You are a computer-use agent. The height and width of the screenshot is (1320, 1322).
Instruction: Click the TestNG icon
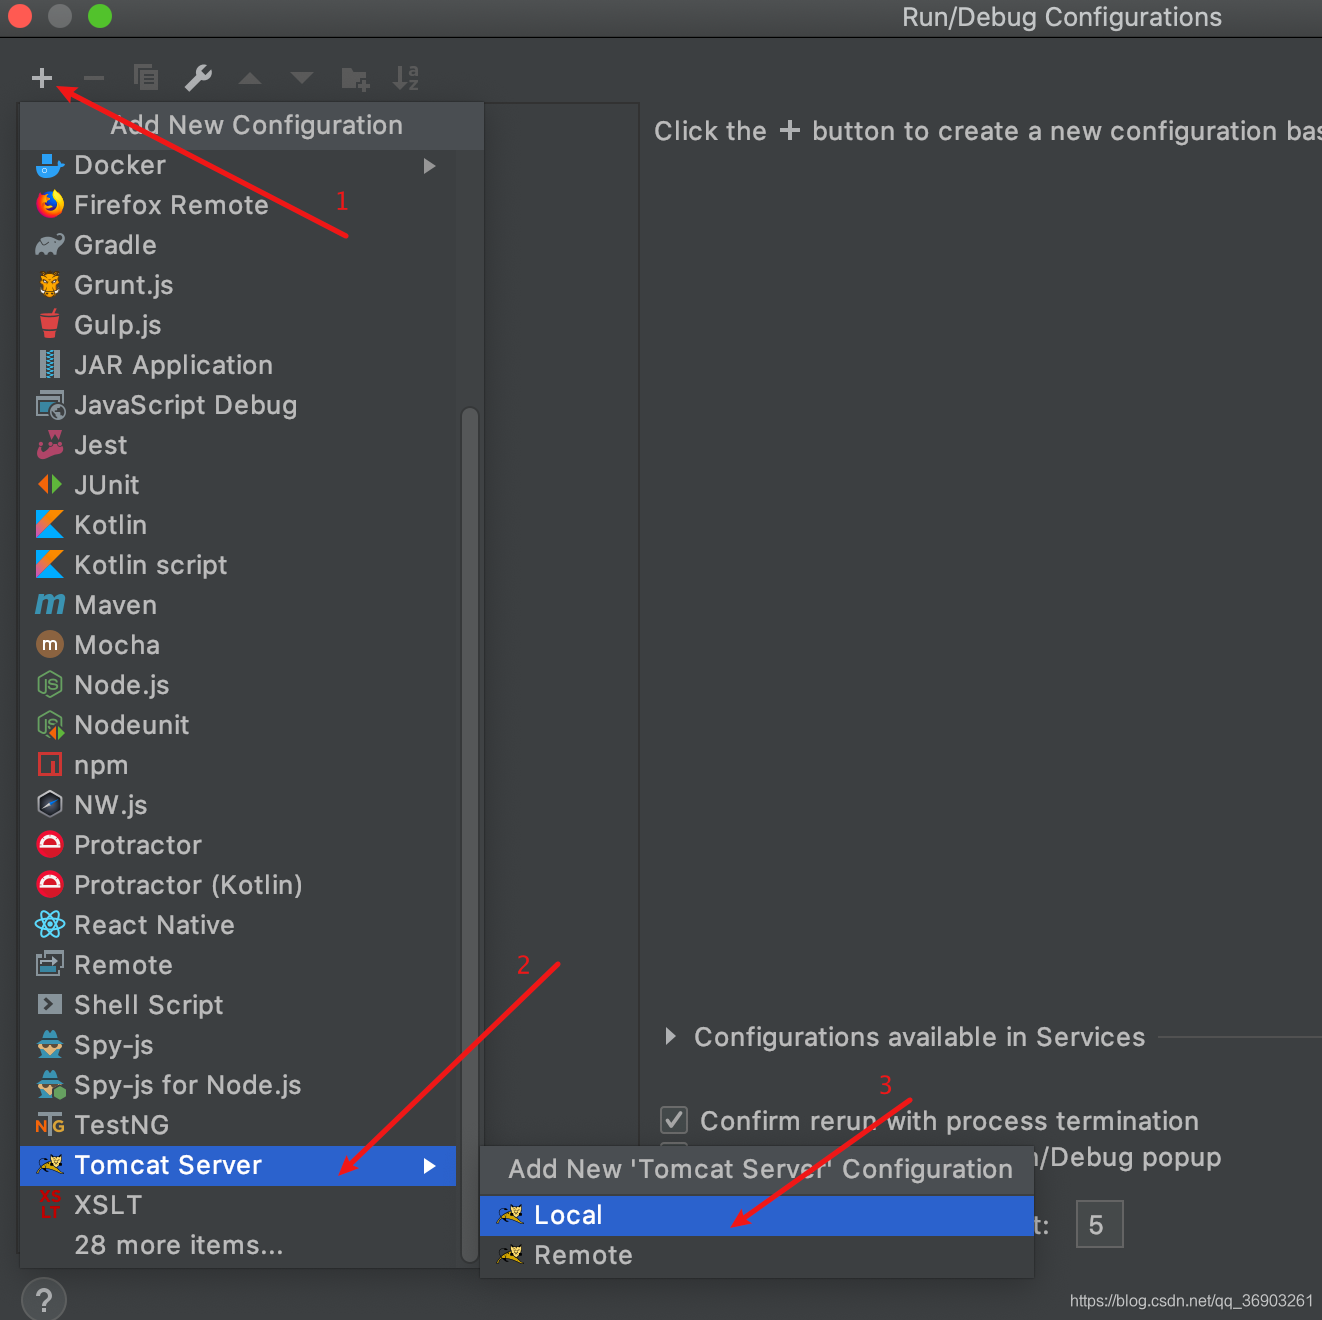50,1125
